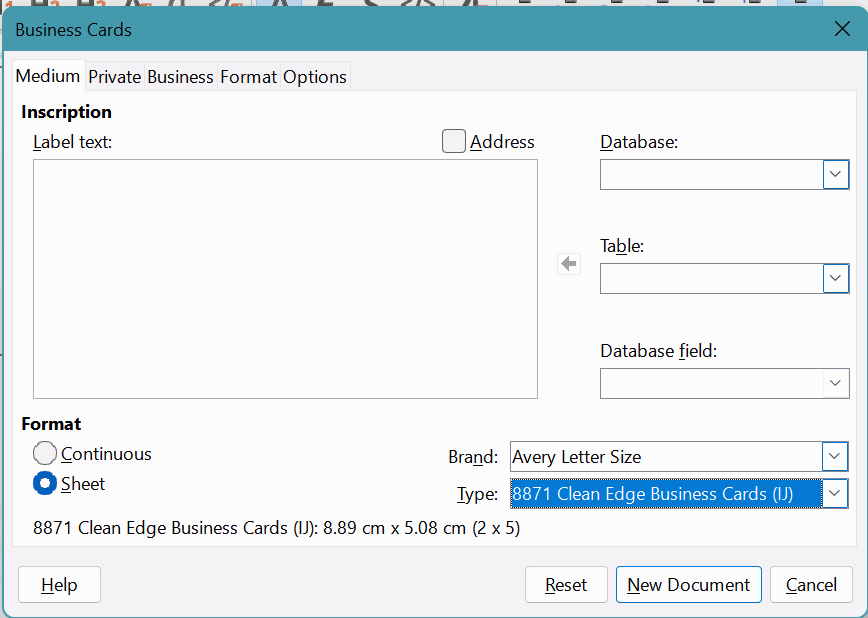
Task: Click the Business Cards title text
Action: click(74, 29)
